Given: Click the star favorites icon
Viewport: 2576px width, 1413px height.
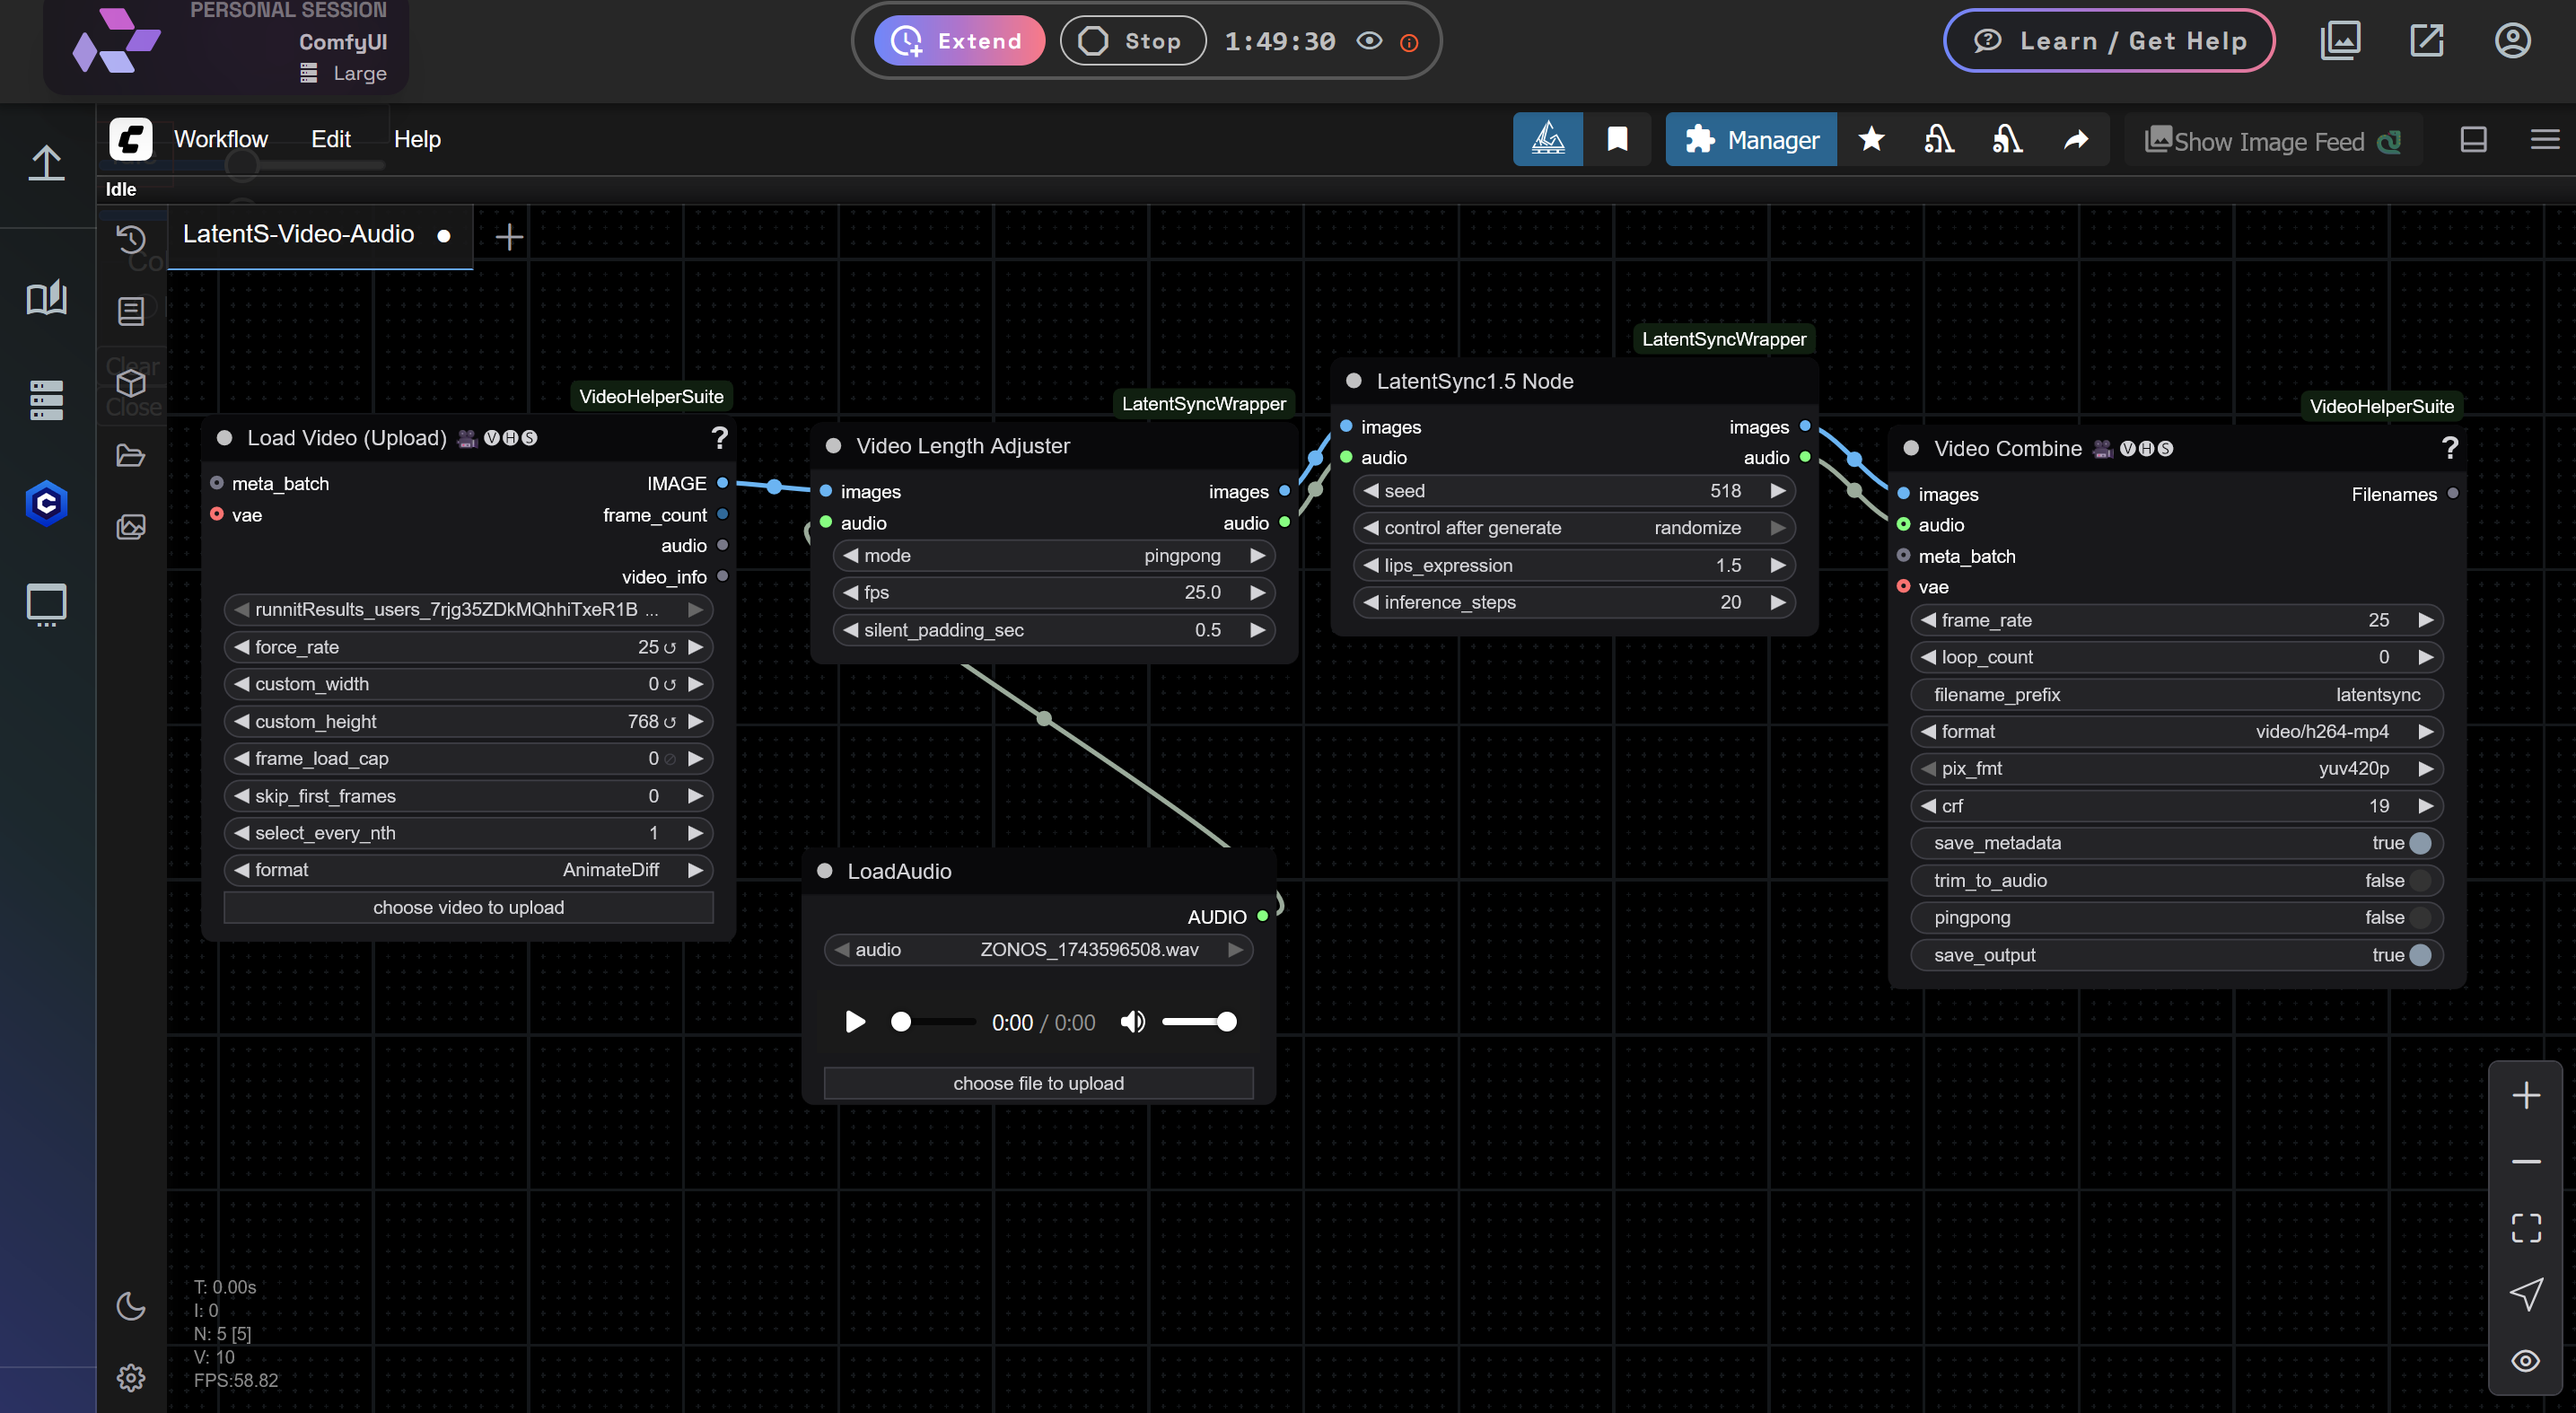Looking at the screenshot, I should tap(1871, 139).
